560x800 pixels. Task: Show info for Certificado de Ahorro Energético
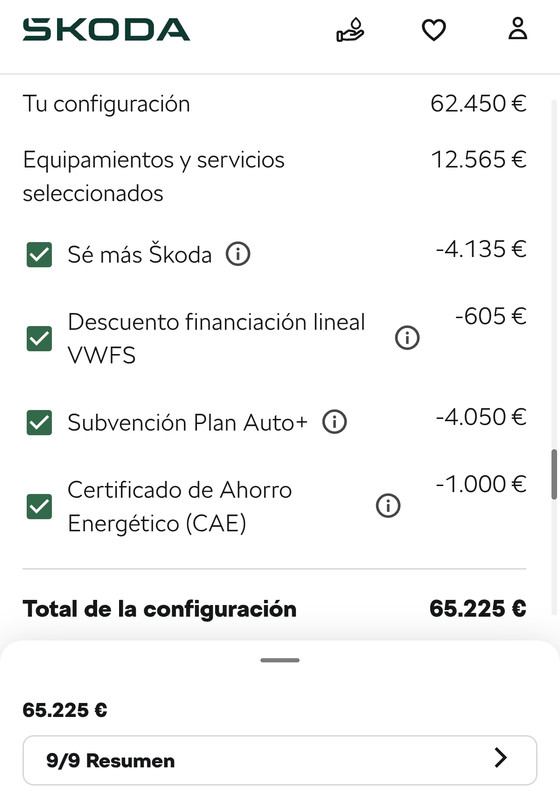click(388, 506)
